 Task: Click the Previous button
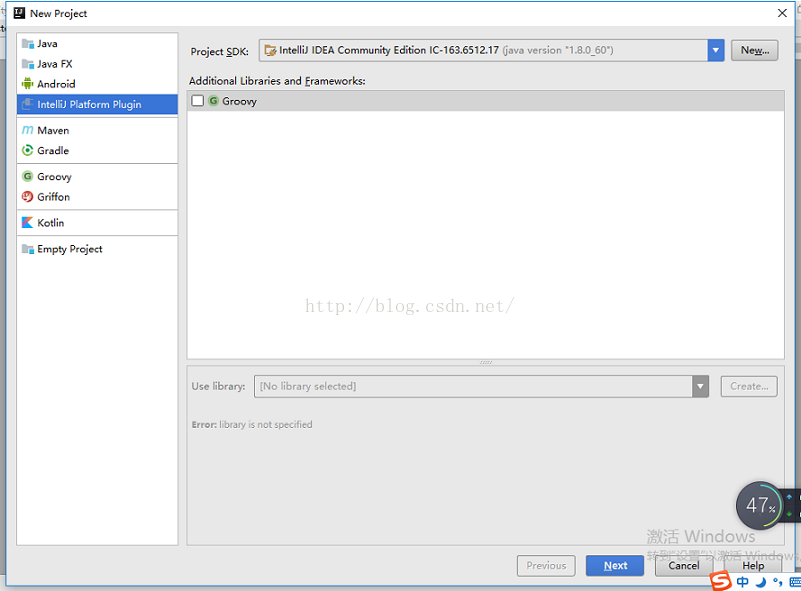click(546, 565)
